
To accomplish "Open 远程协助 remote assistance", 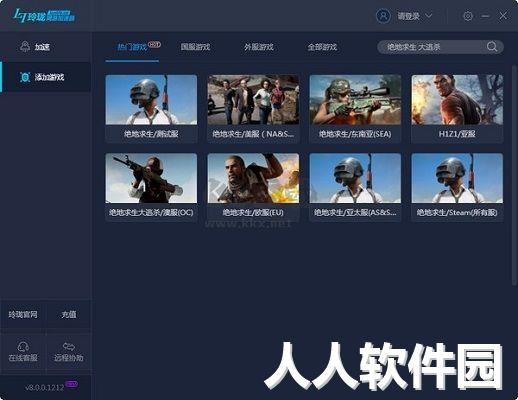I will (69, 352).
